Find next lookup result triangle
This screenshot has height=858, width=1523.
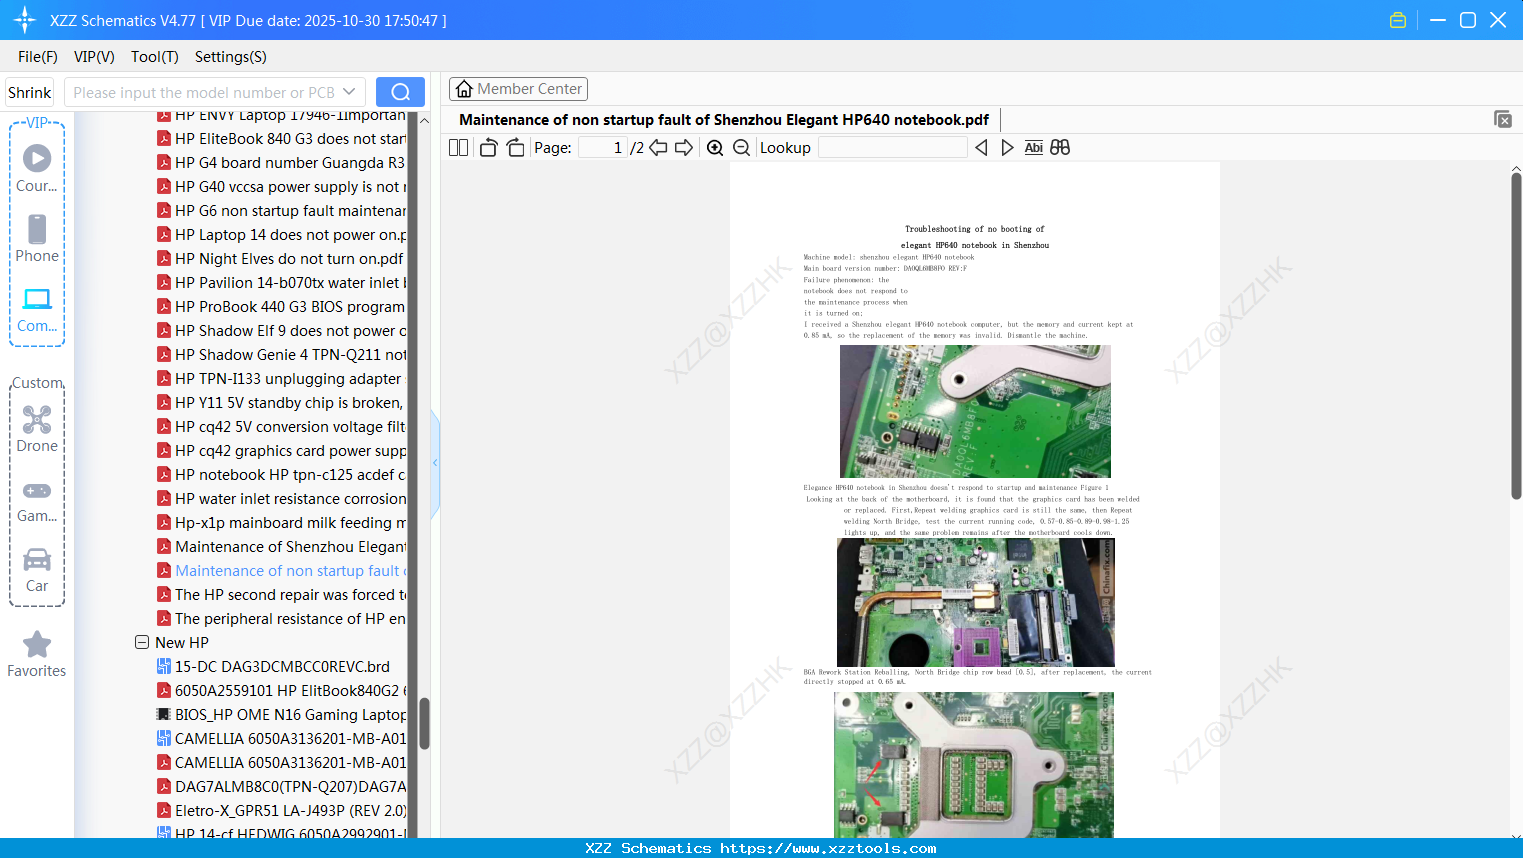coord(1007,148)
